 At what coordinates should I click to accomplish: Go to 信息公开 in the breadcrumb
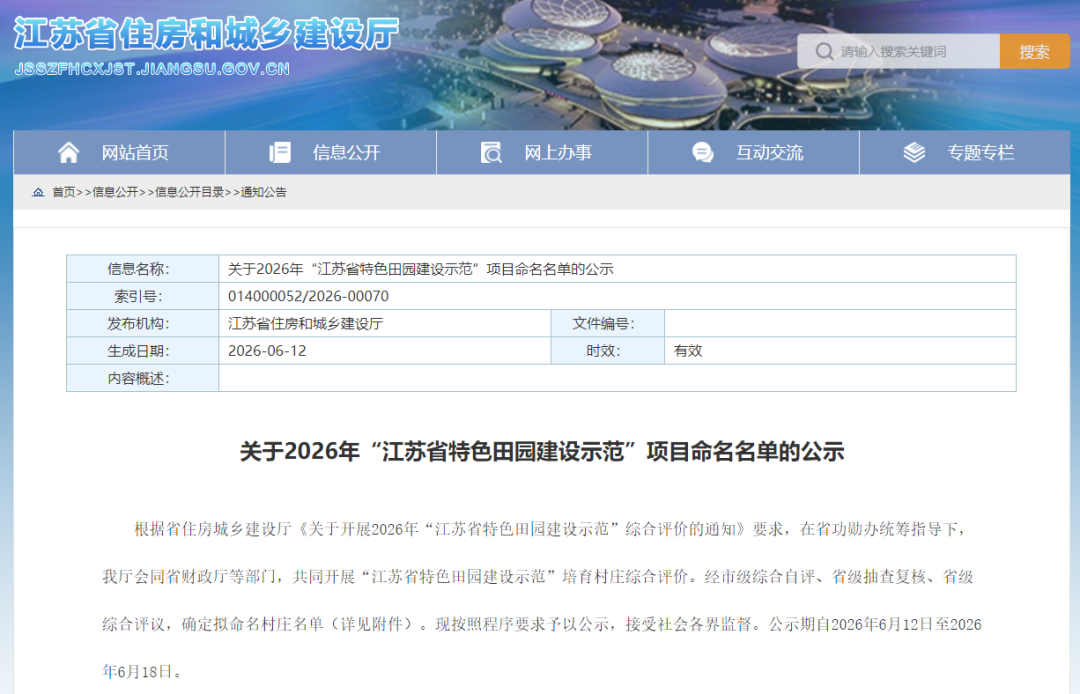(x=115, y=192)
